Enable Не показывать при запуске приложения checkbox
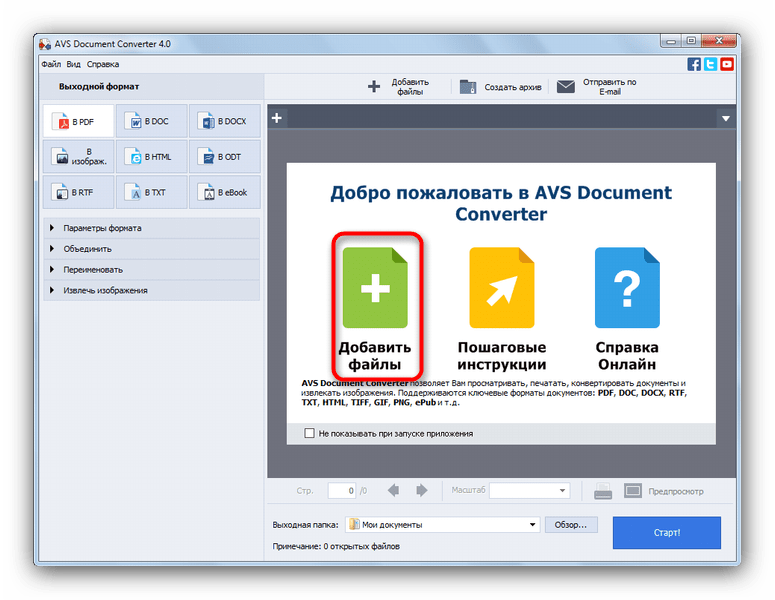 coord(309,434)
